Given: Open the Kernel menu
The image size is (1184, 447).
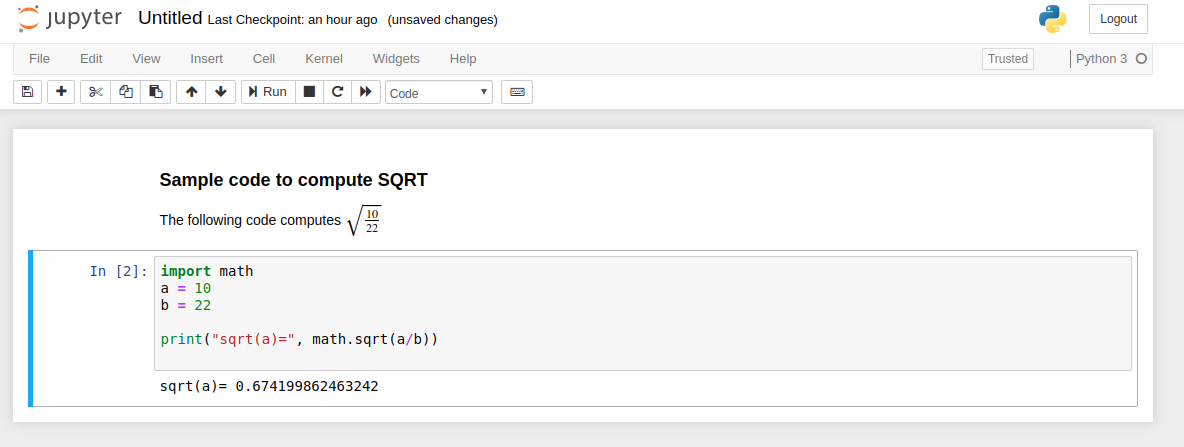Looking at the screenshot, I should (x=324, y=59).
